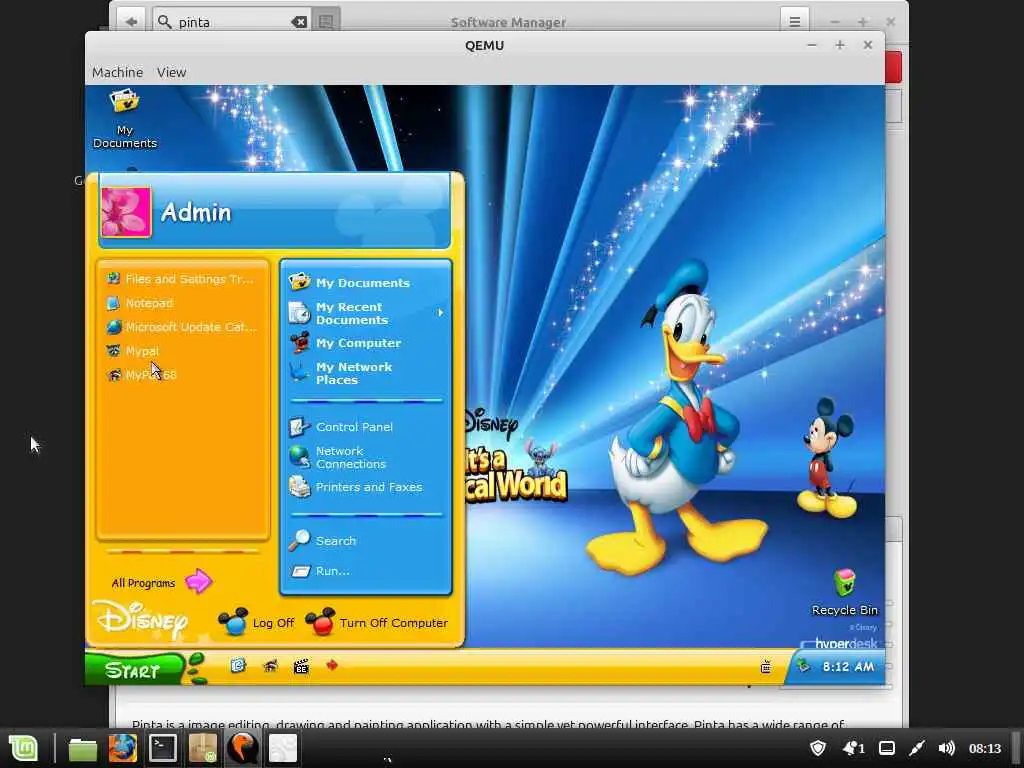Image resolution: width=1024 pixels, height=768 pixels.
Task: Click the shield update tray icon
Action: click(x=818, y=748)
